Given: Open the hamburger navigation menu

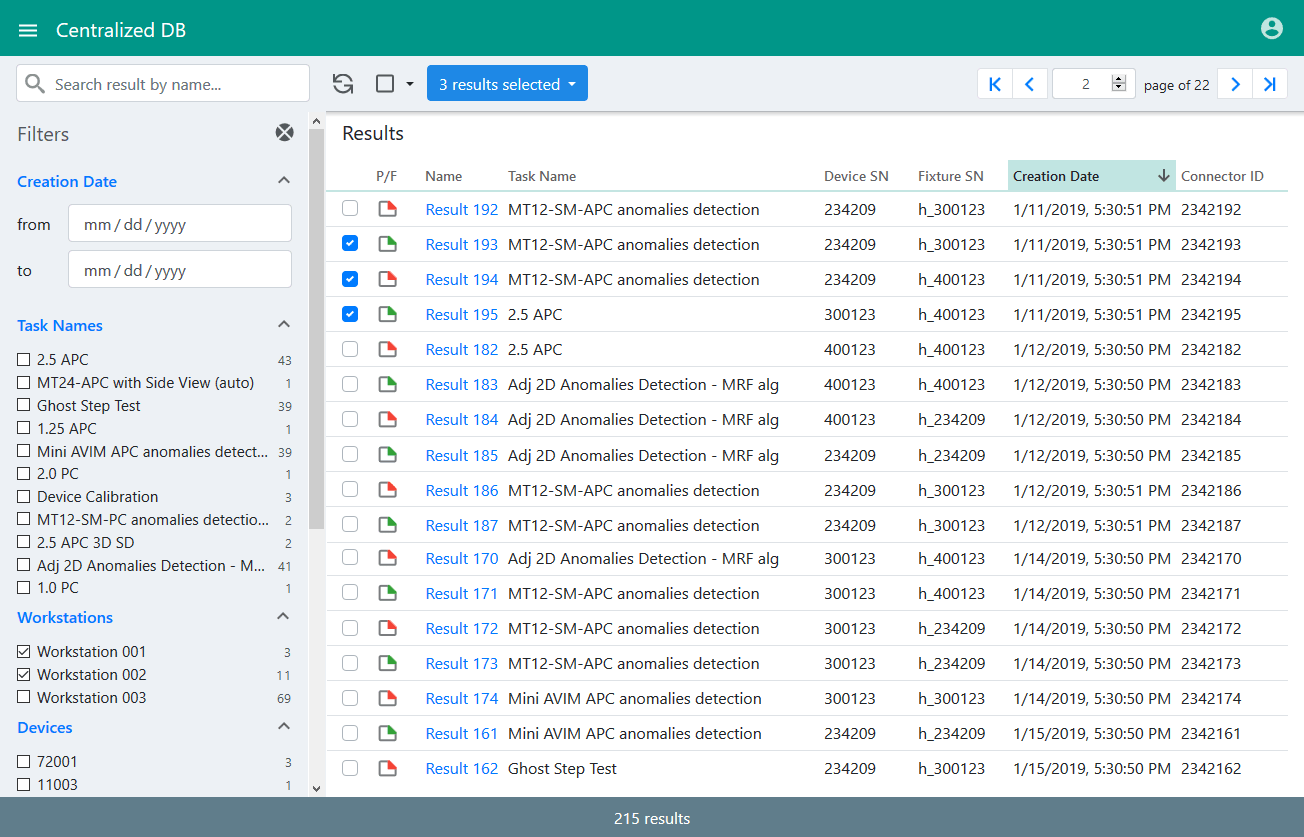Looking at the screenshot, I should click(28, 30).
